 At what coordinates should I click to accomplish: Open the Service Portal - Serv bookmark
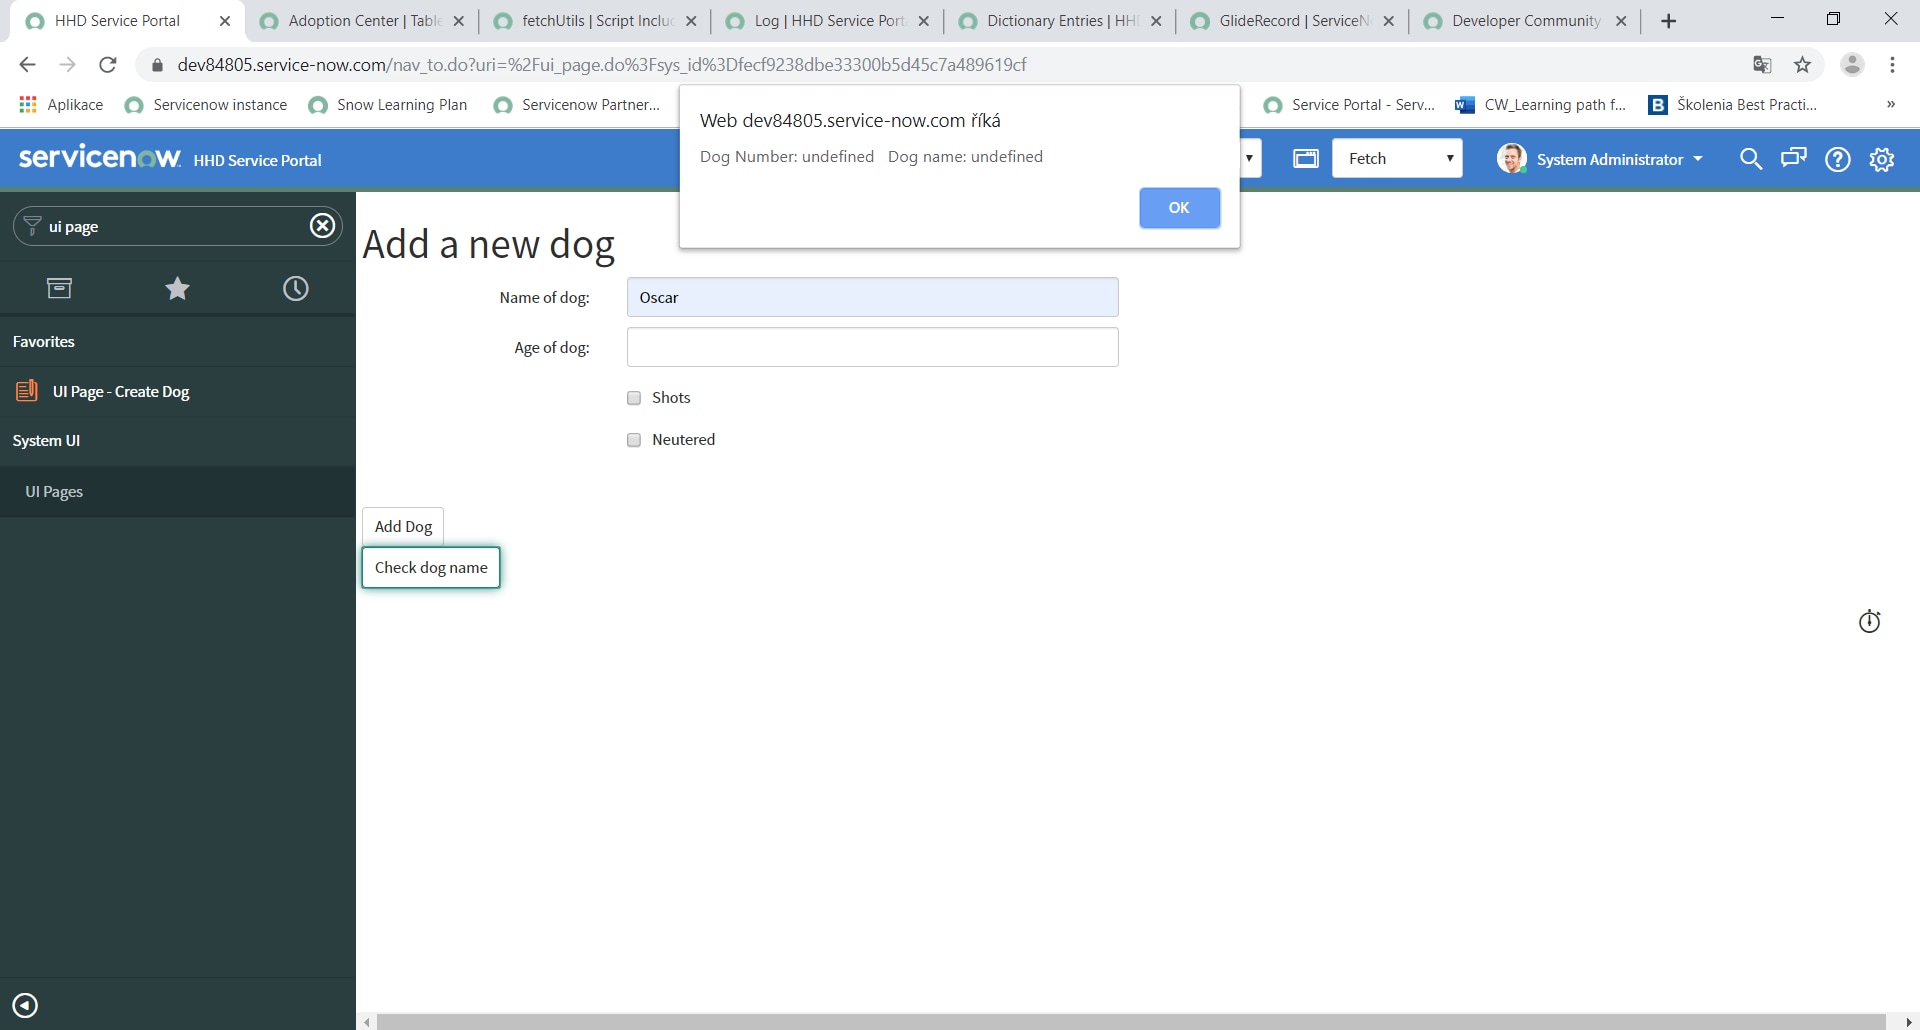[1349, 105]
